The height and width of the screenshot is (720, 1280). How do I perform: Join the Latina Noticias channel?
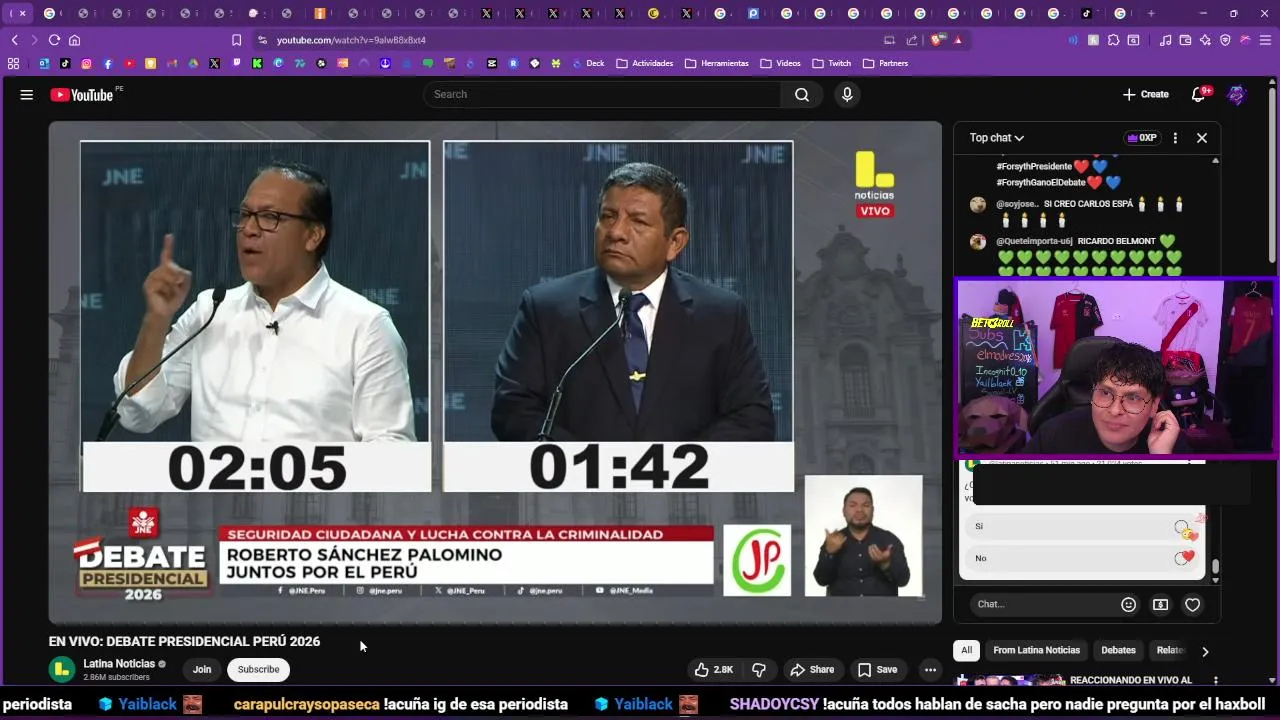(x=202, y=670)
